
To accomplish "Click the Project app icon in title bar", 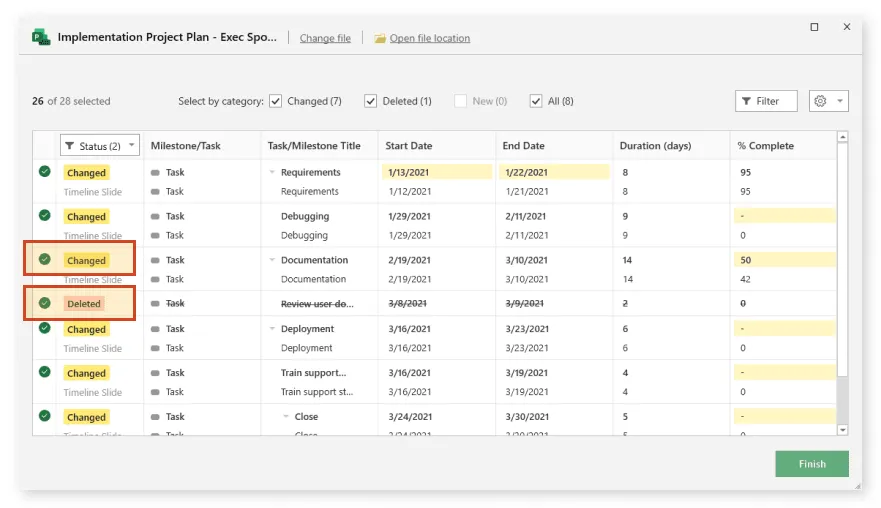I will click(x=41, y=38).
